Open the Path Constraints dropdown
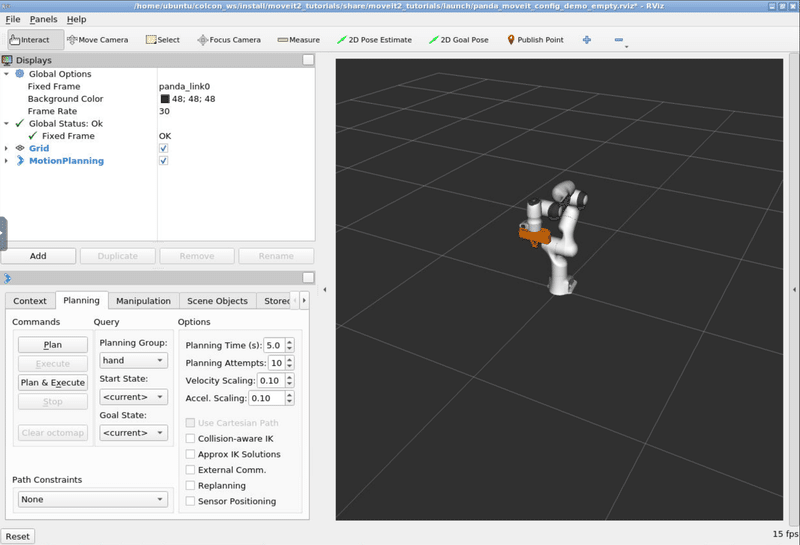 click(93, 499)
